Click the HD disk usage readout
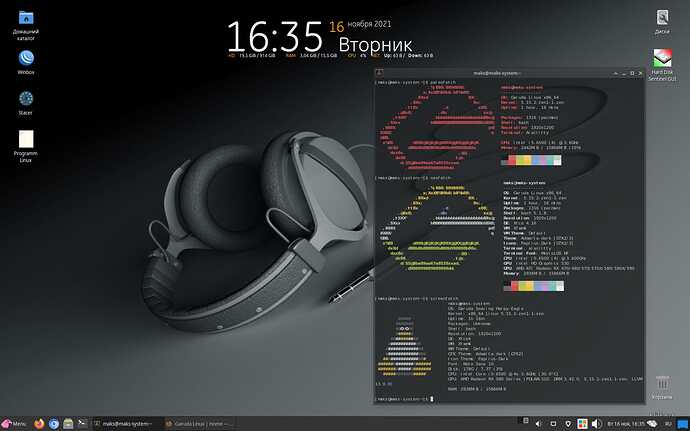This screenshot has height=431, width=690. [251, 56]
